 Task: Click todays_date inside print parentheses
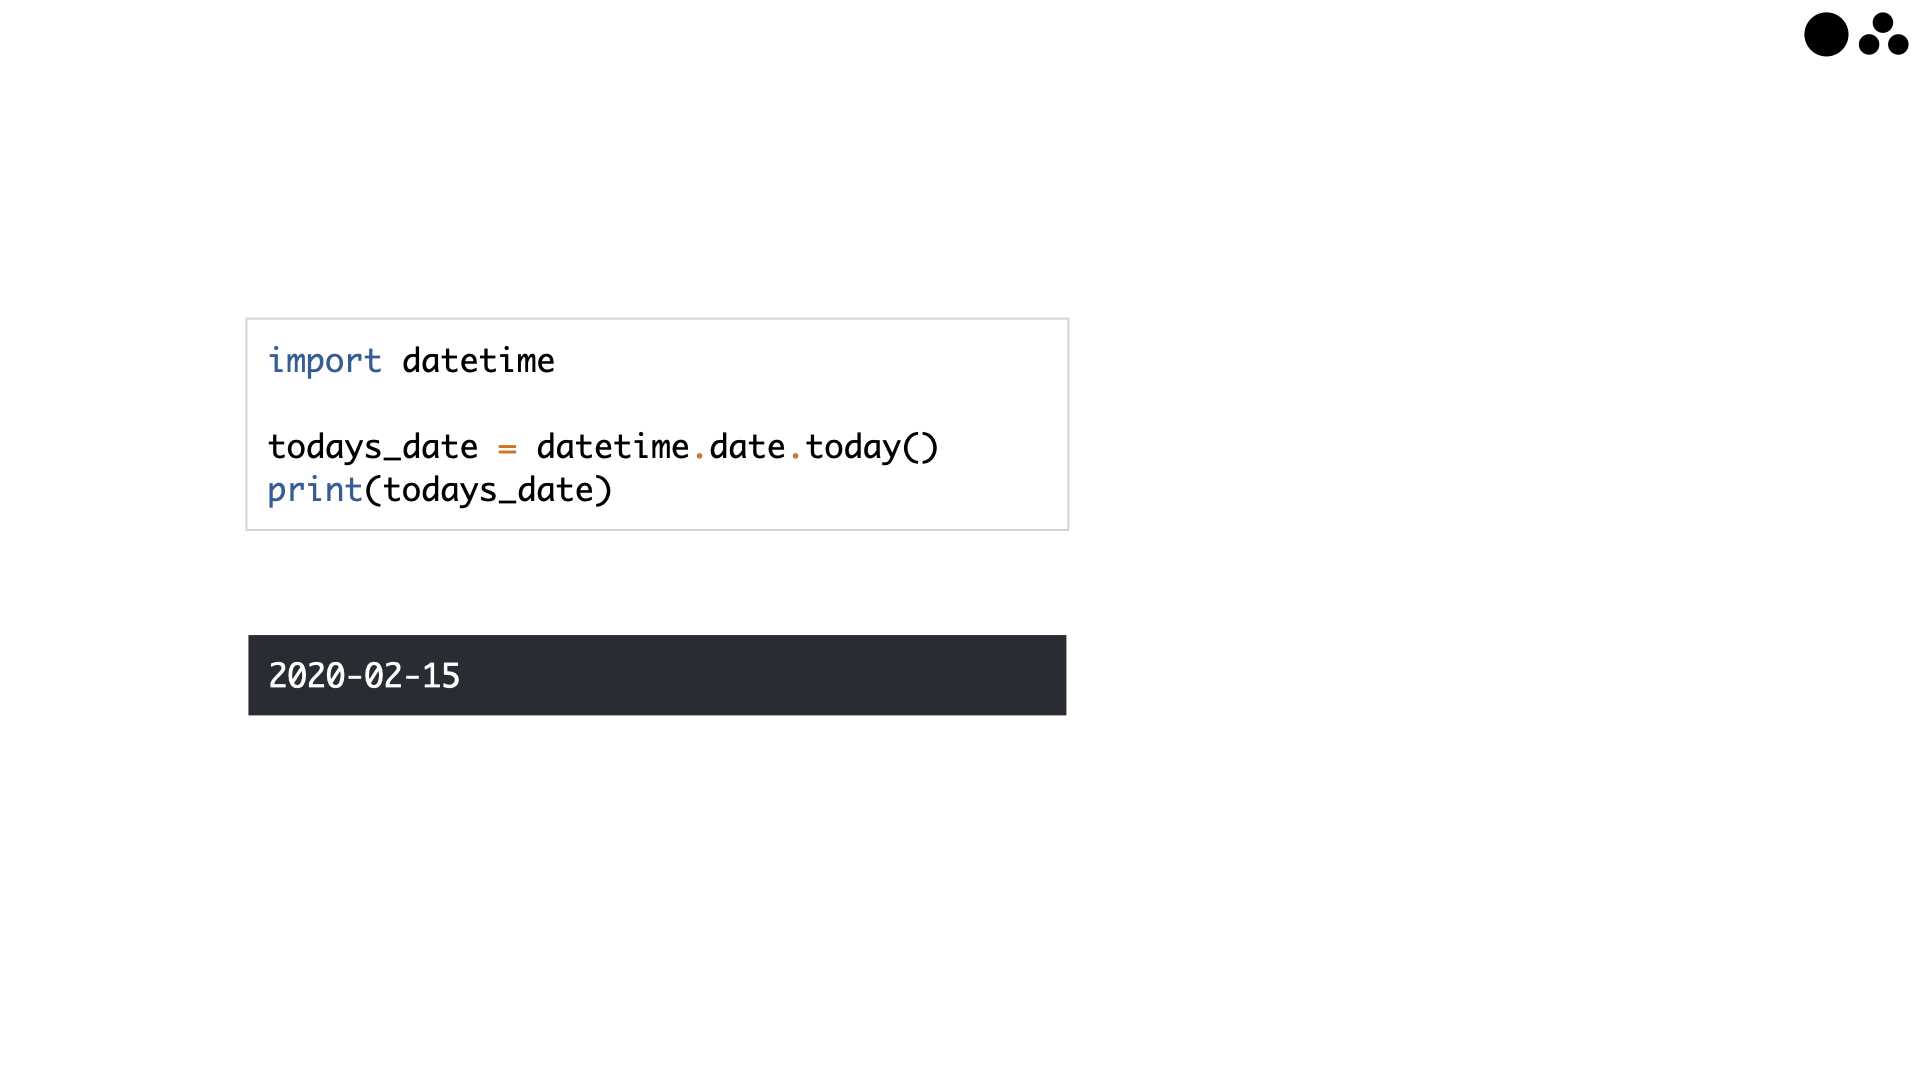488,490
